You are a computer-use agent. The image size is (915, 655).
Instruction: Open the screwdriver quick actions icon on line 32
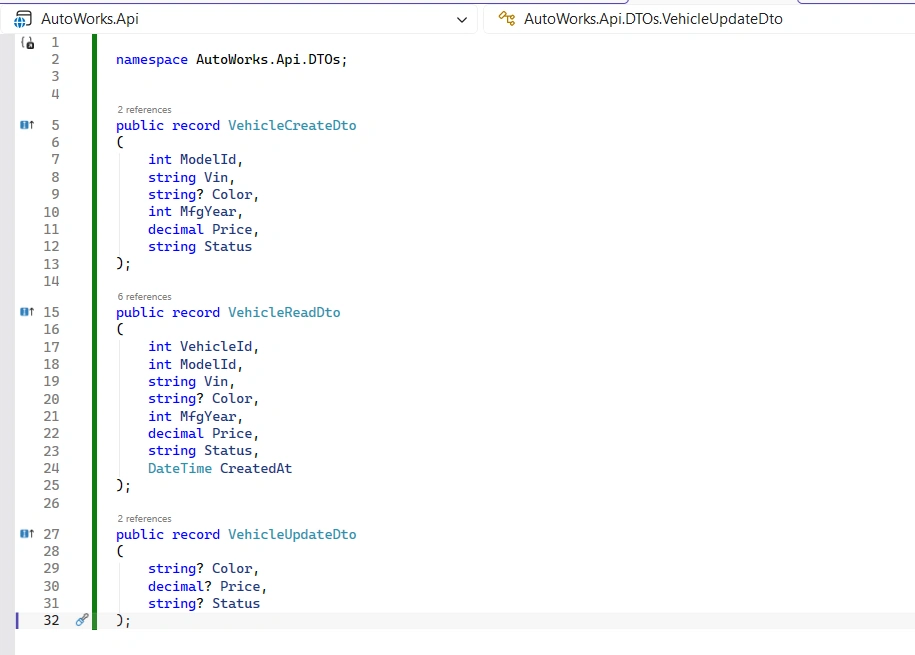82,620
